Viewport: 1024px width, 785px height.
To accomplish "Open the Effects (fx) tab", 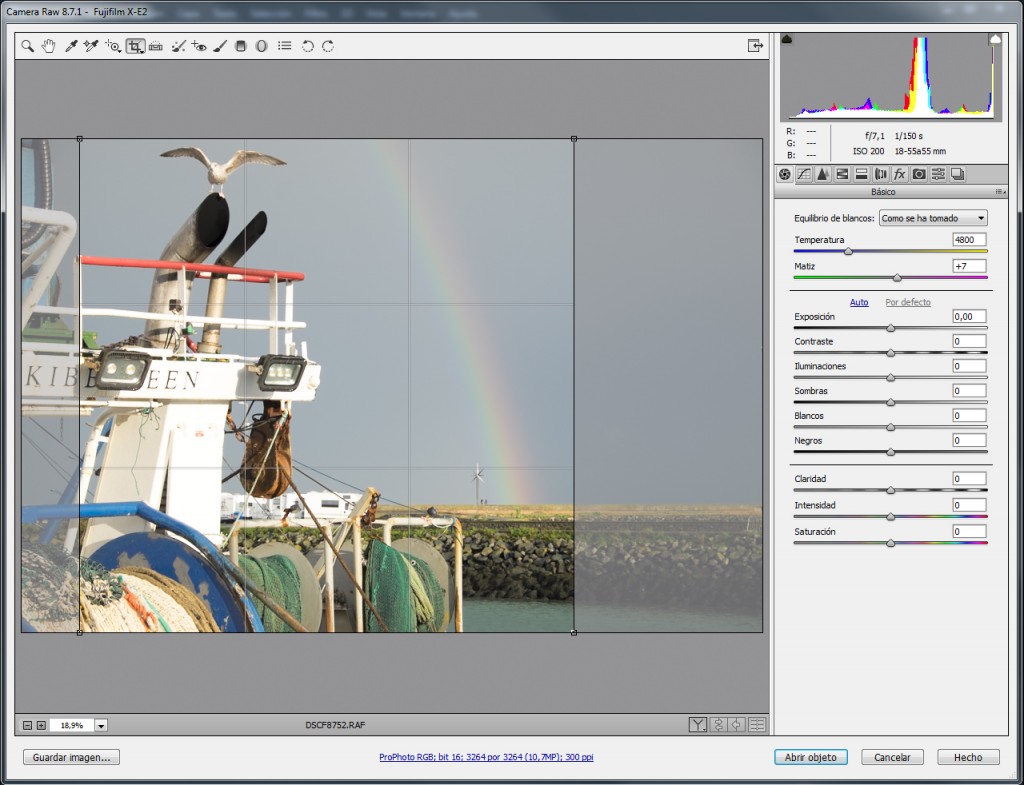I will point(900,174).
